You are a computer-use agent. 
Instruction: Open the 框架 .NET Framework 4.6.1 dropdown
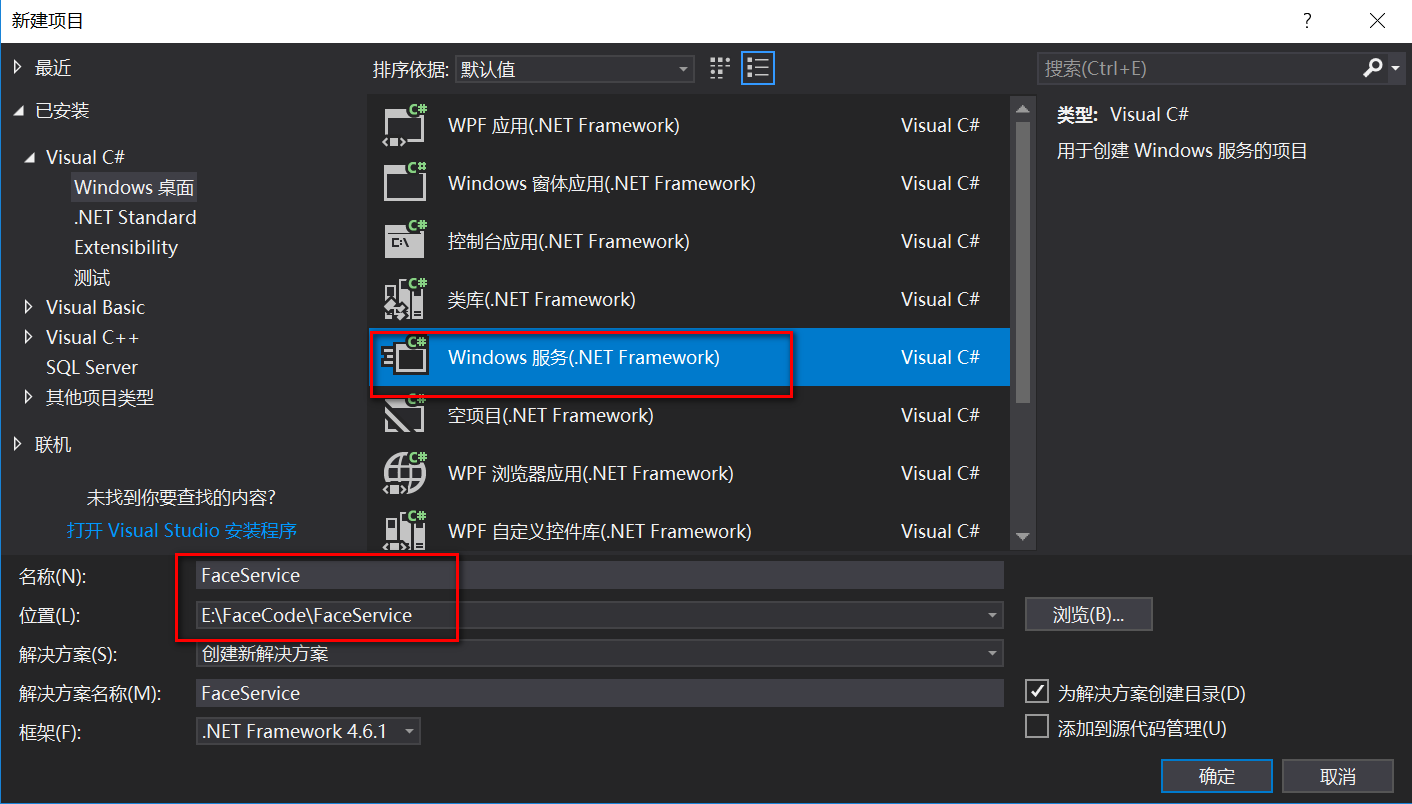(x=309, y=731)
